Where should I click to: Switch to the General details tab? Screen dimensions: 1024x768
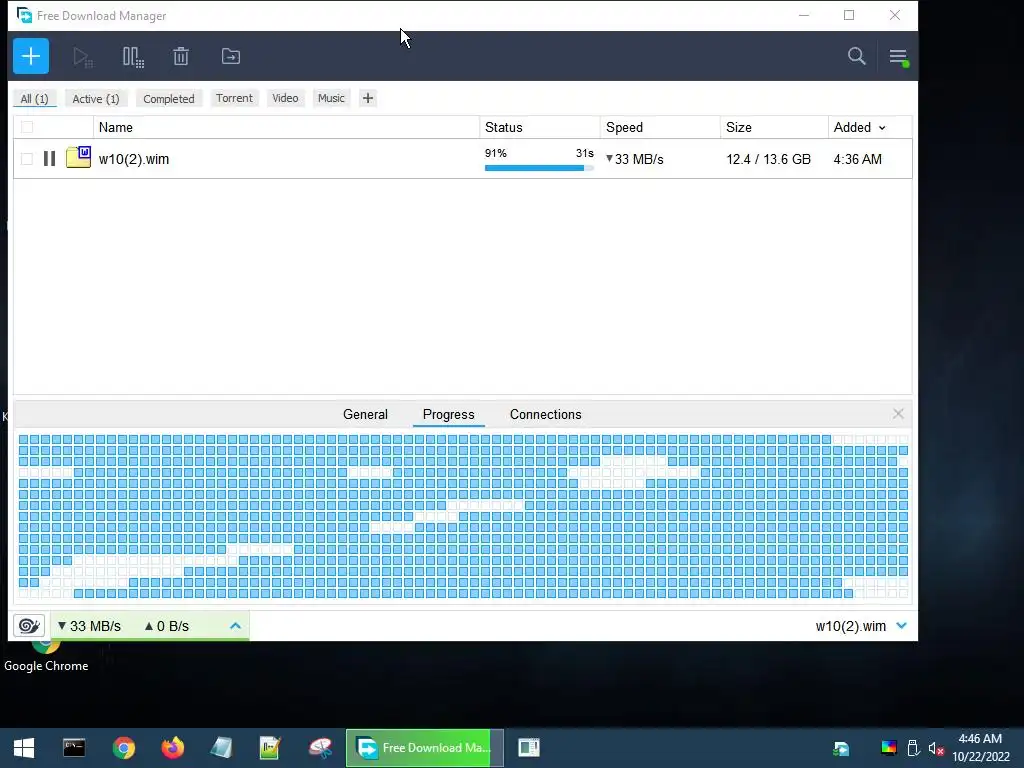tap(365, 414)
